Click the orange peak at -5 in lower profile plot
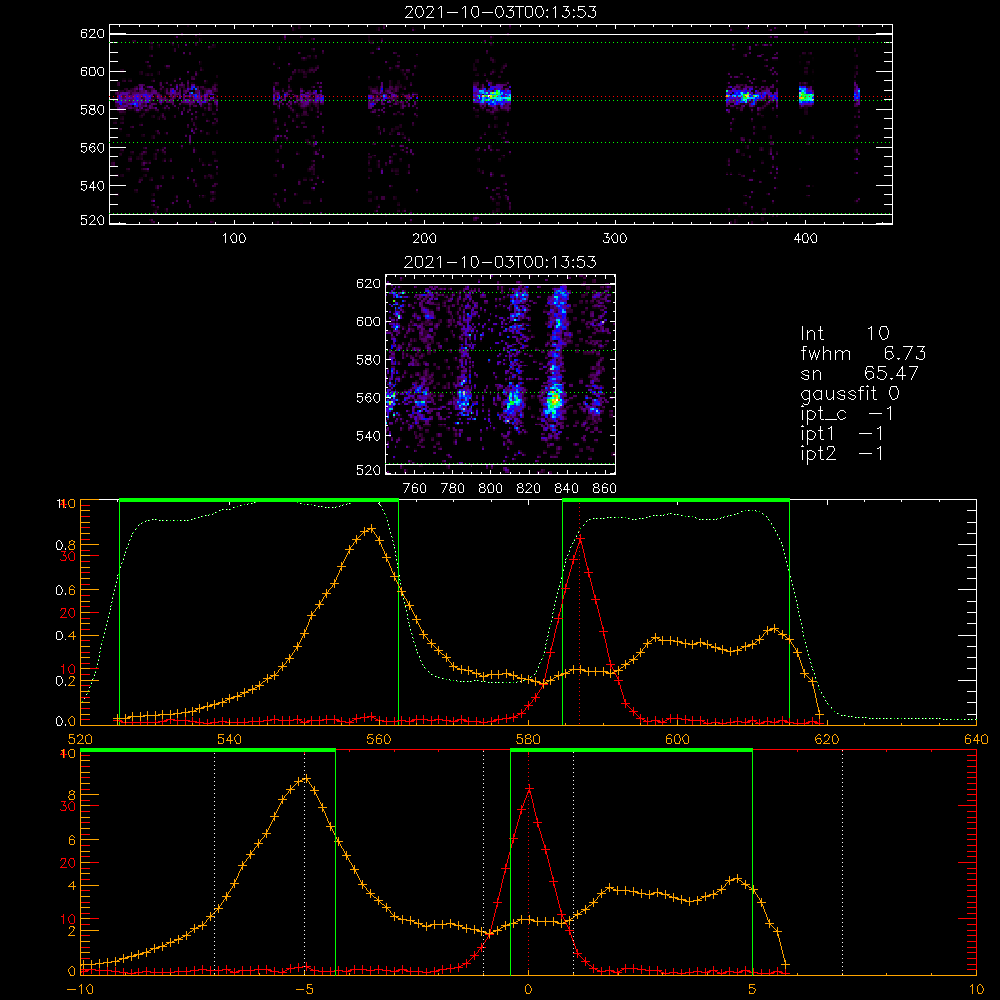 [x=306, y=779]
